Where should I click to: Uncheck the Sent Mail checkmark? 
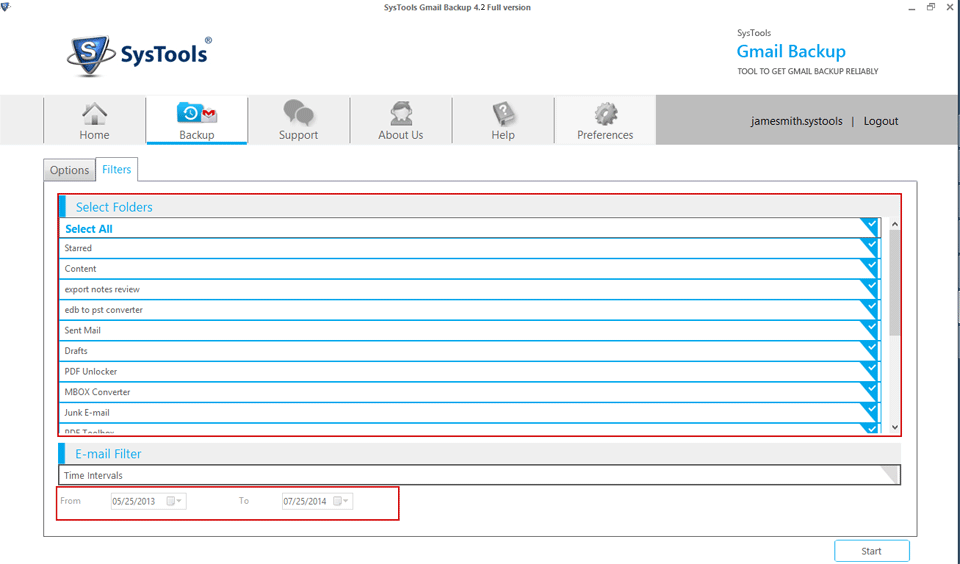(x=869, y=329)
